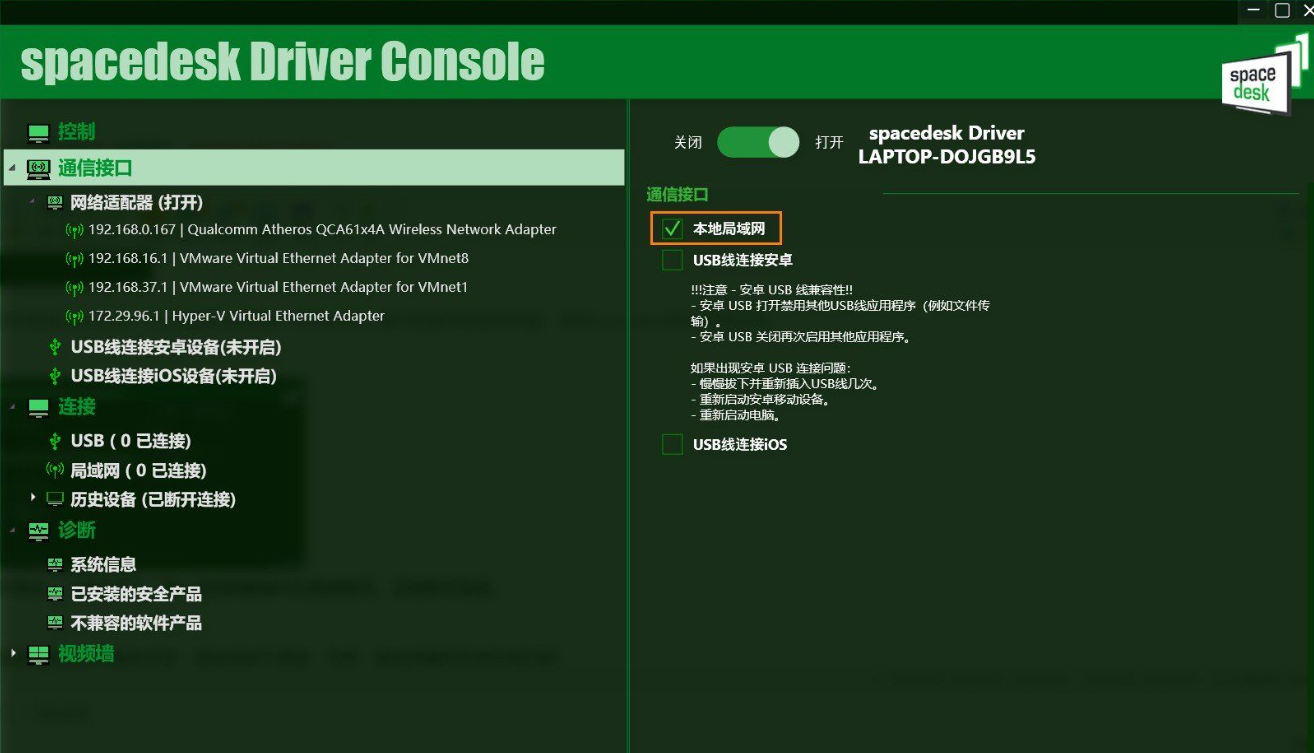
Task: Click the wireless icon beside 172.29.96.1
Action: [x=74, y=317]
